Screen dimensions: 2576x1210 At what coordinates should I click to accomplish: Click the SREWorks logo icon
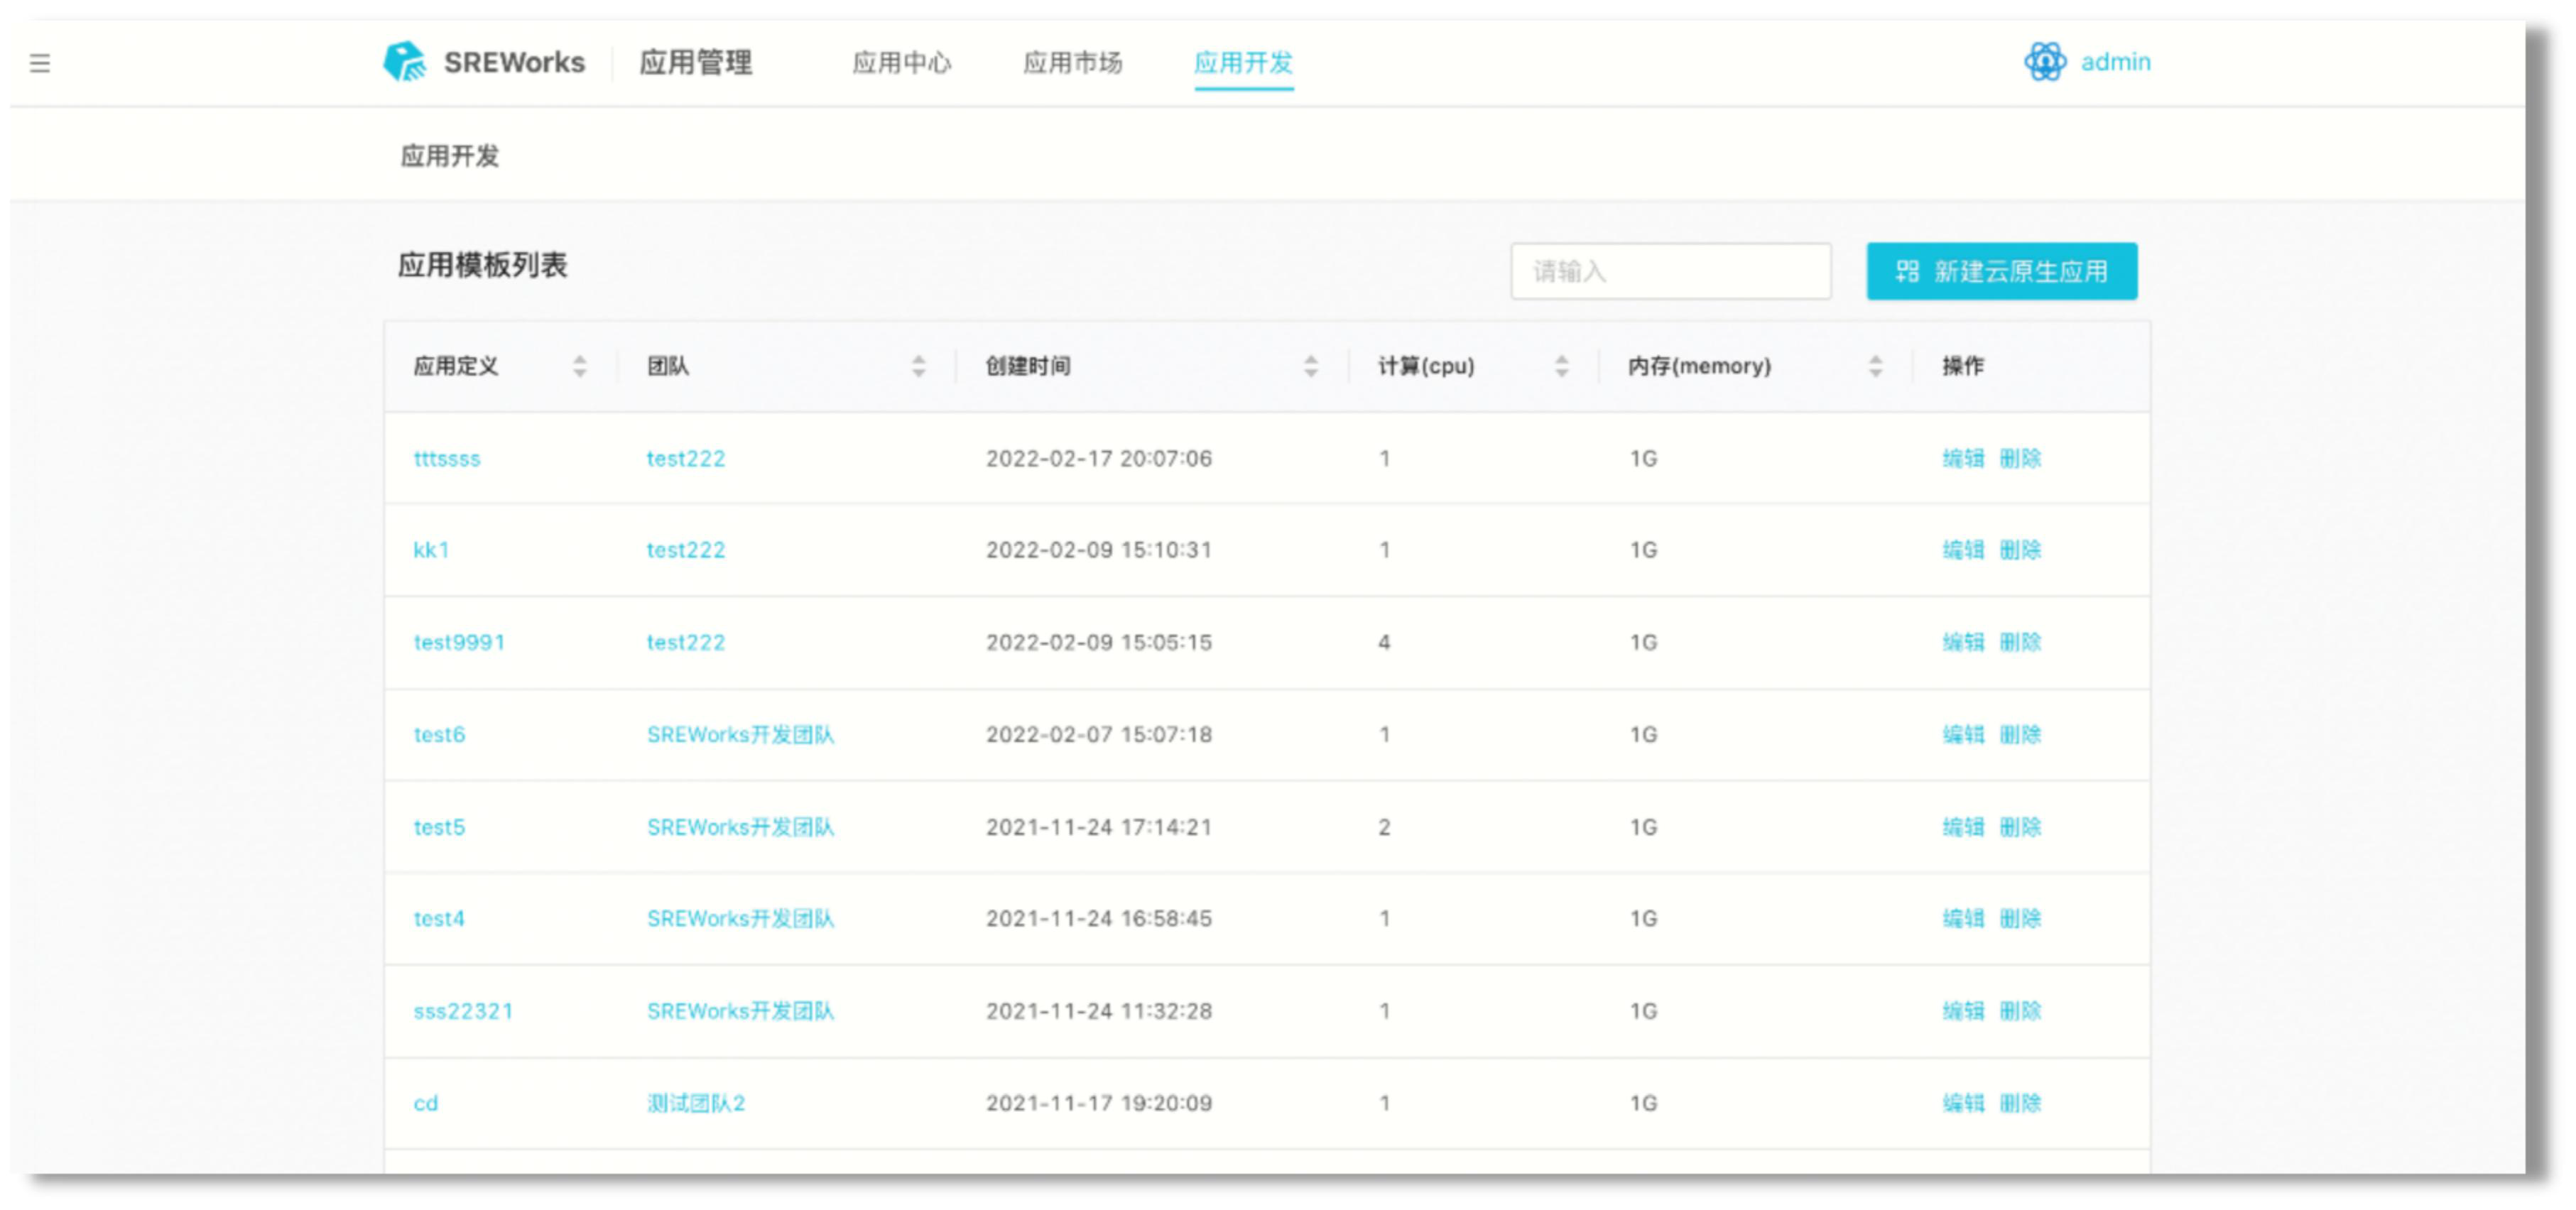click(x=405, y=62)
